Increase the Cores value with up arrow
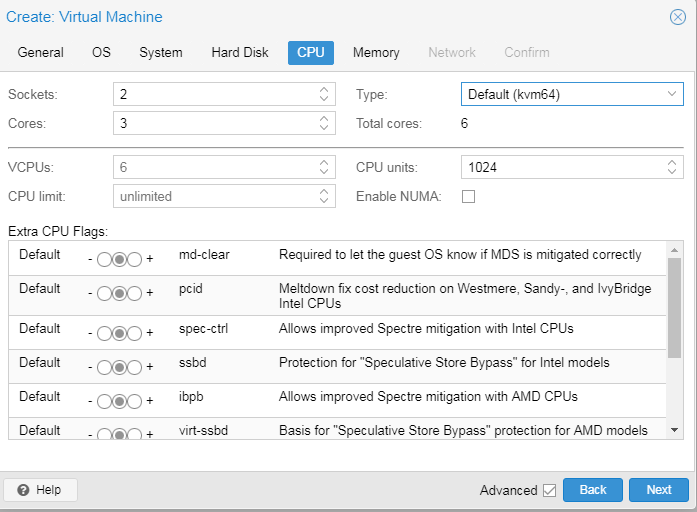The height and width of the screenshot is (512, 697). (x=324, y=118)
